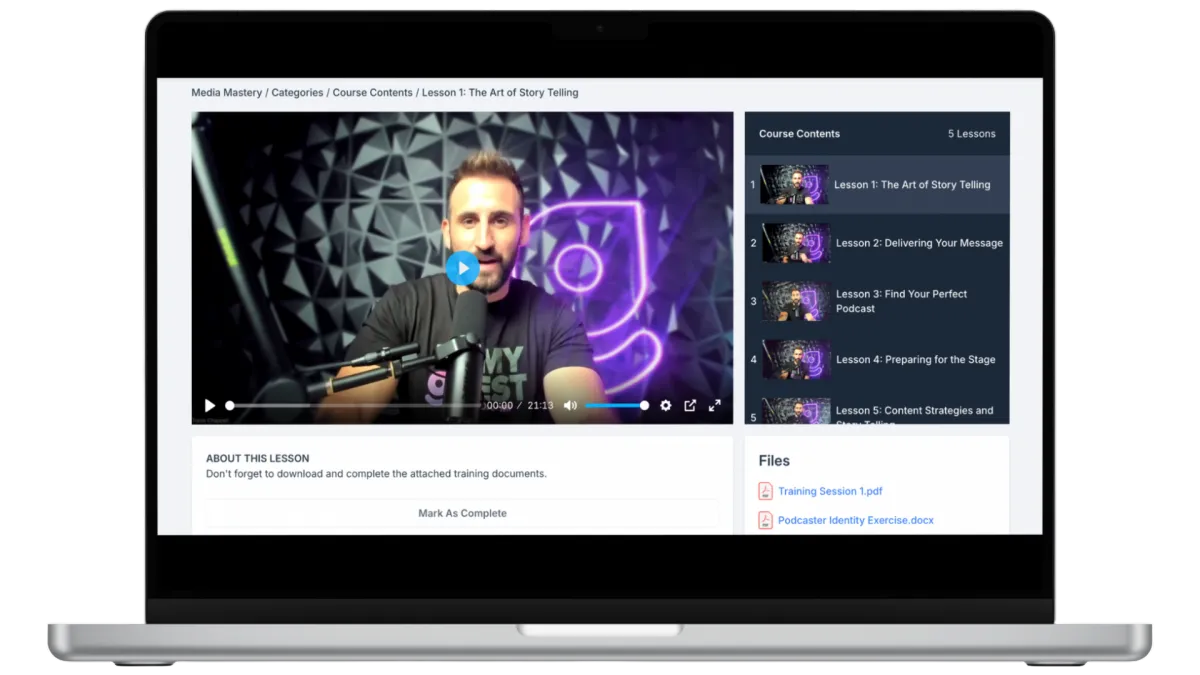Mark the lesson as complete
This screenshot has height=675, width=1200.
(x=462, y=513)
